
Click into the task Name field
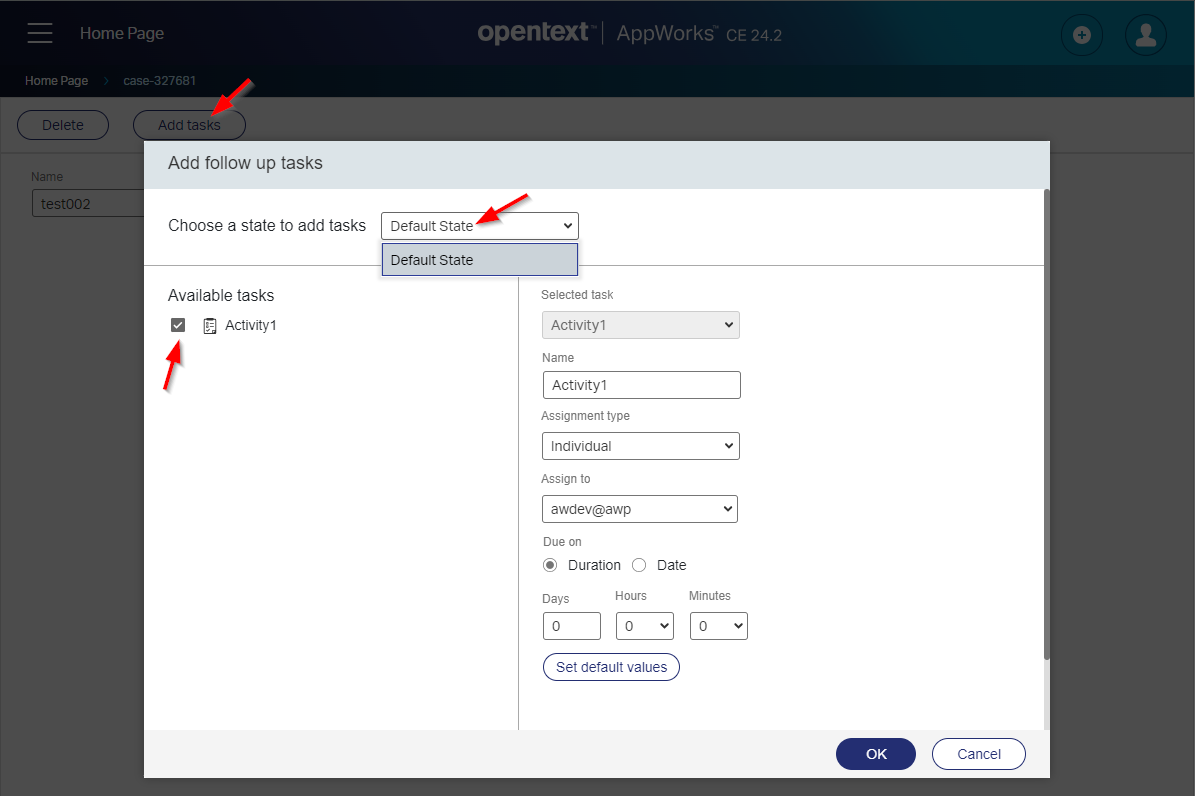[x=640, y=385]
